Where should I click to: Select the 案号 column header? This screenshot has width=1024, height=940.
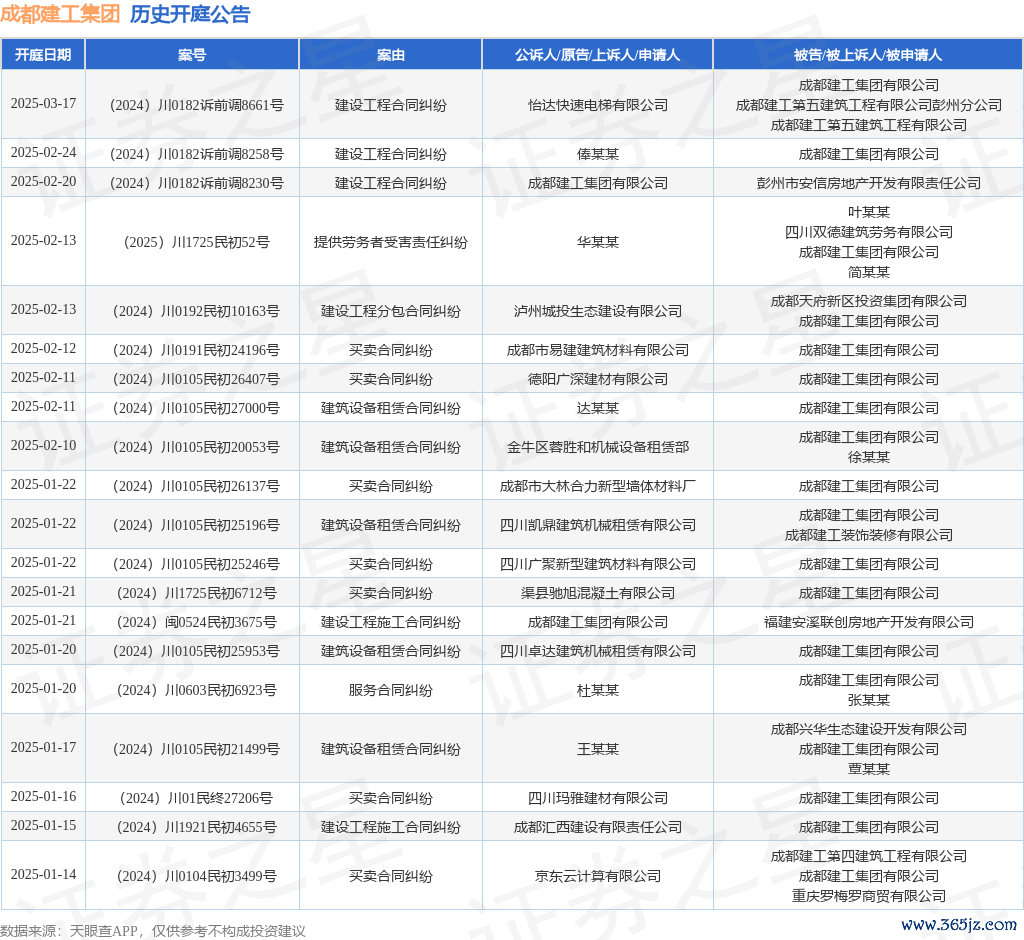(x=192, y=55)
